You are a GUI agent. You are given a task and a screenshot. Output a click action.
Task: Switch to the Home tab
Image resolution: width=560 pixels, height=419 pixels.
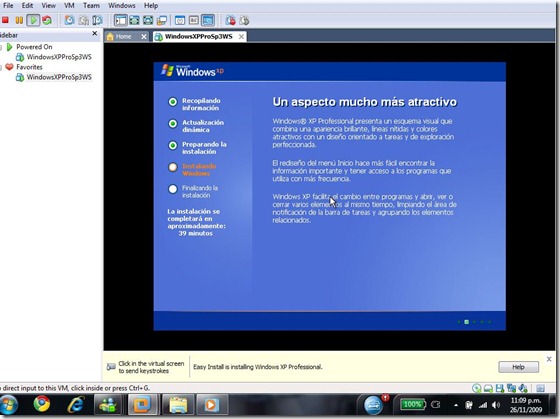124,36
